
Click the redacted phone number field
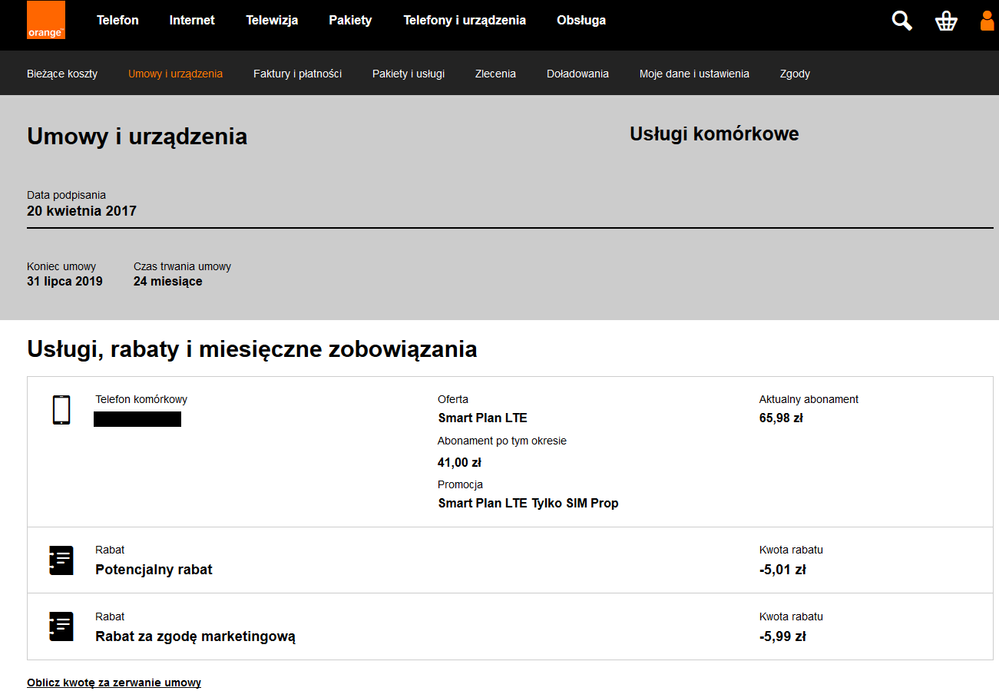coord(138,419)
